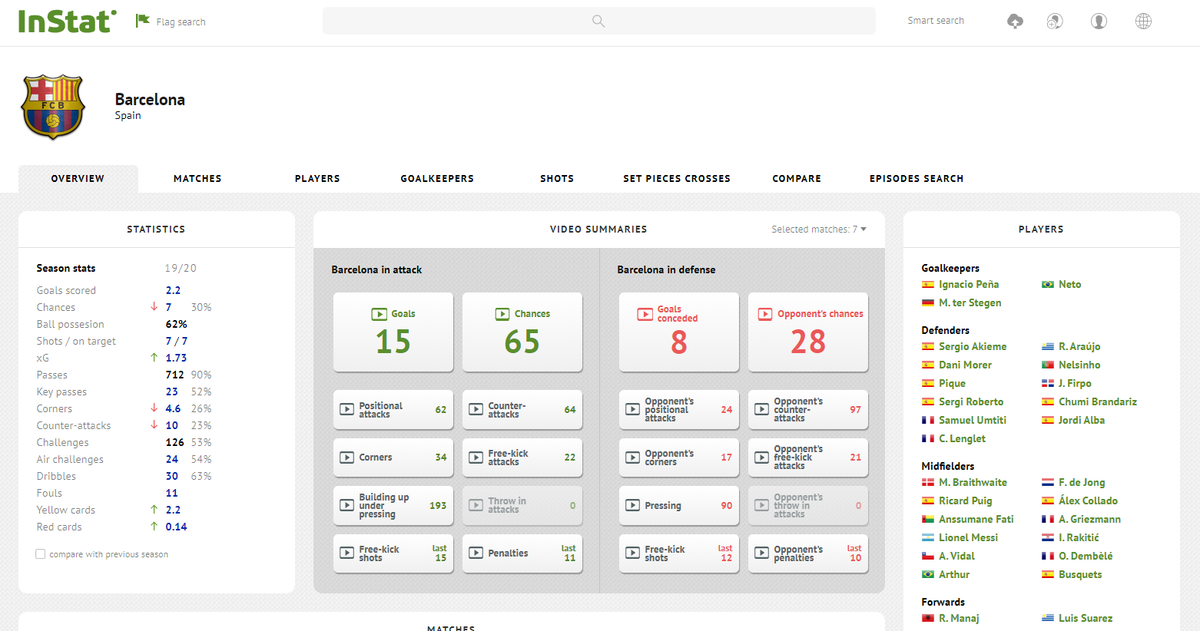The image size is (1200, 631).
Task: Open the user profile icon
Action: [x=1099, y=21]
